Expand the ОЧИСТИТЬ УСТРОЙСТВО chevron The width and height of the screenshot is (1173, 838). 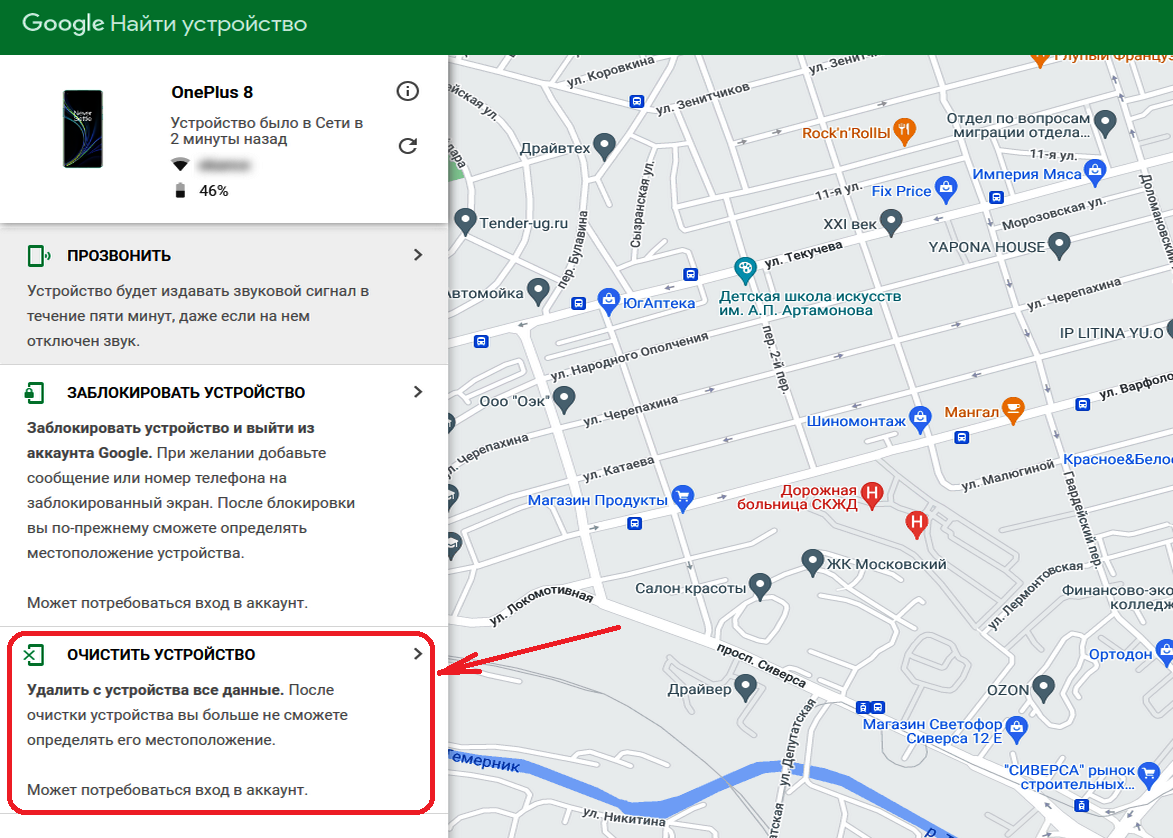[x=418, y=654]
